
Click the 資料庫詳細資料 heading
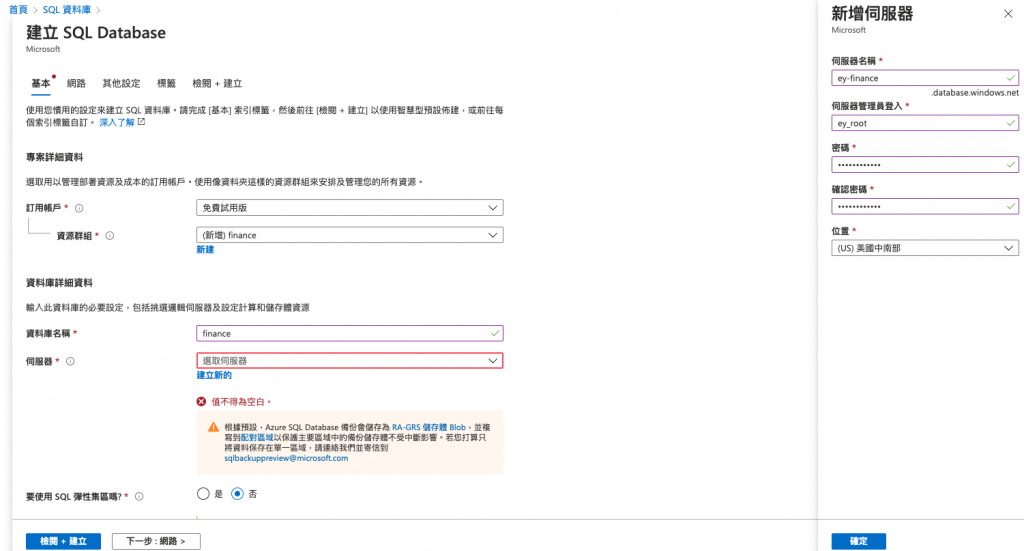pyautogui.click(x=59, y=283)
